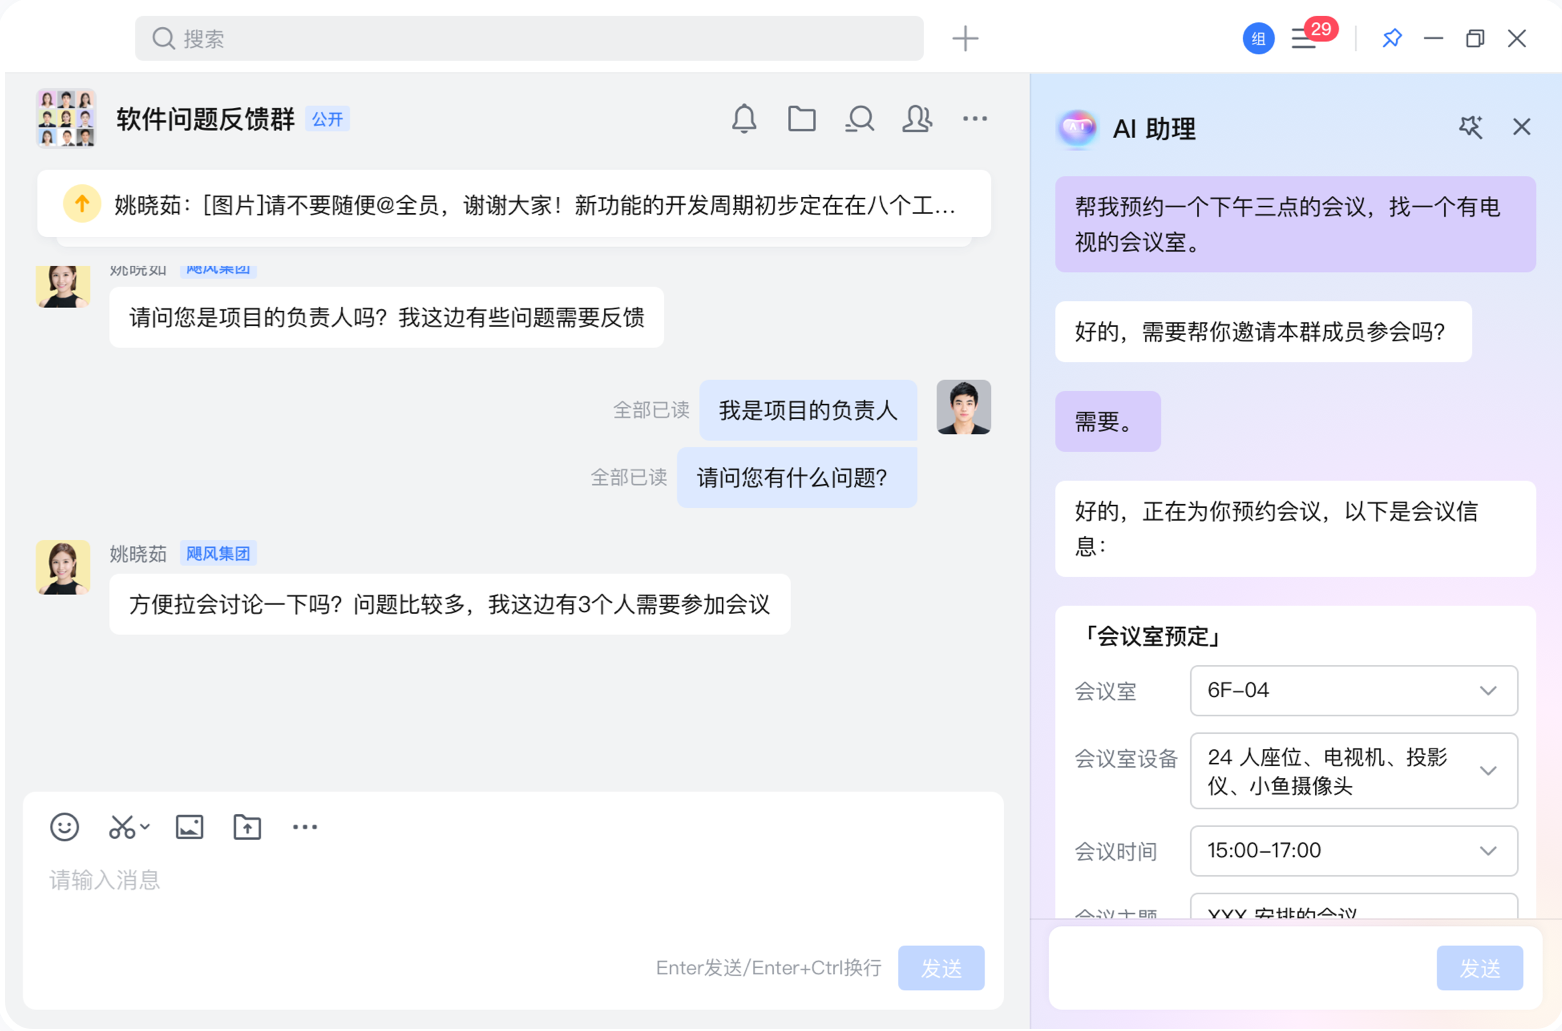Click the 发送 send button in chat
The height and width of the screenshot is (1031, 1562).
coord(940,967)
